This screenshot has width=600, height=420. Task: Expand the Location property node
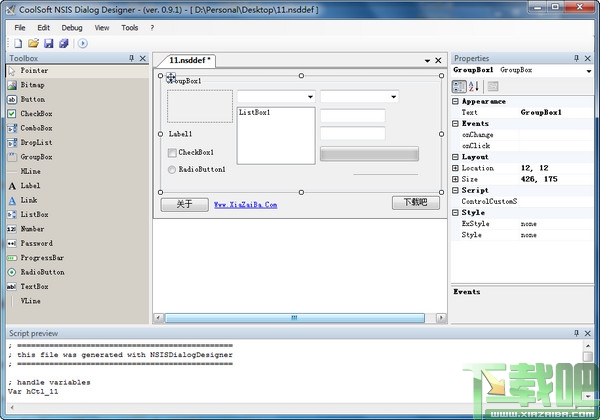[x=455, y=168]
